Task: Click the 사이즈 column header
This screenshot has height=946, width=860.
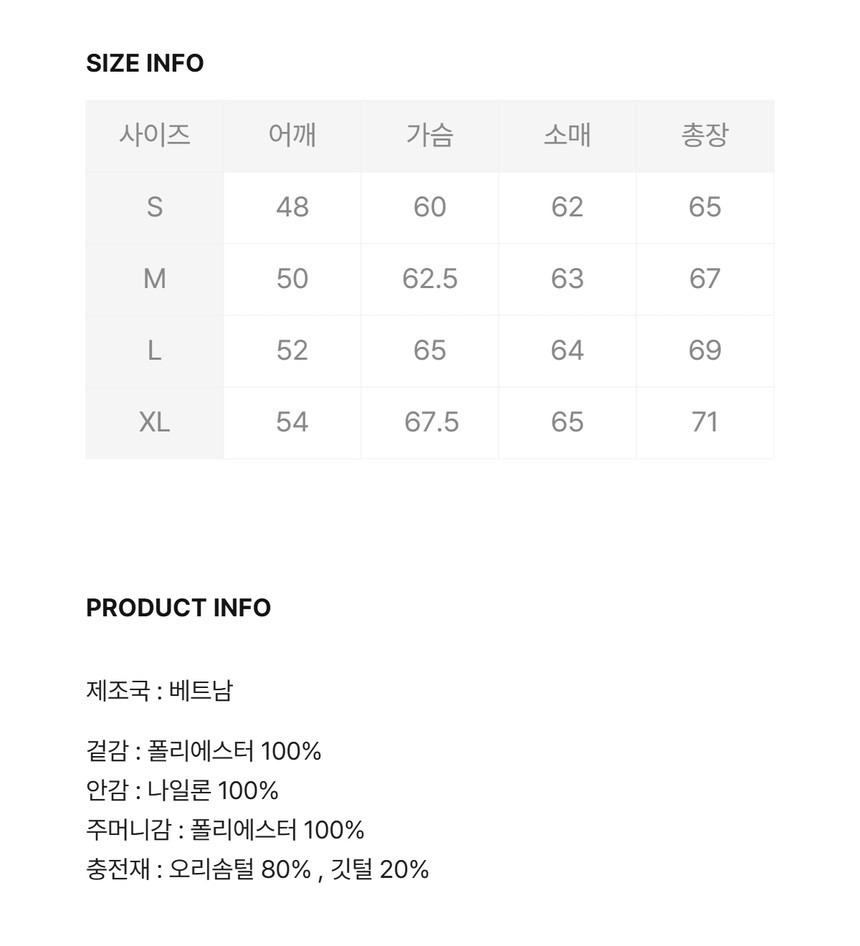Action: click(x=154, y=135)
